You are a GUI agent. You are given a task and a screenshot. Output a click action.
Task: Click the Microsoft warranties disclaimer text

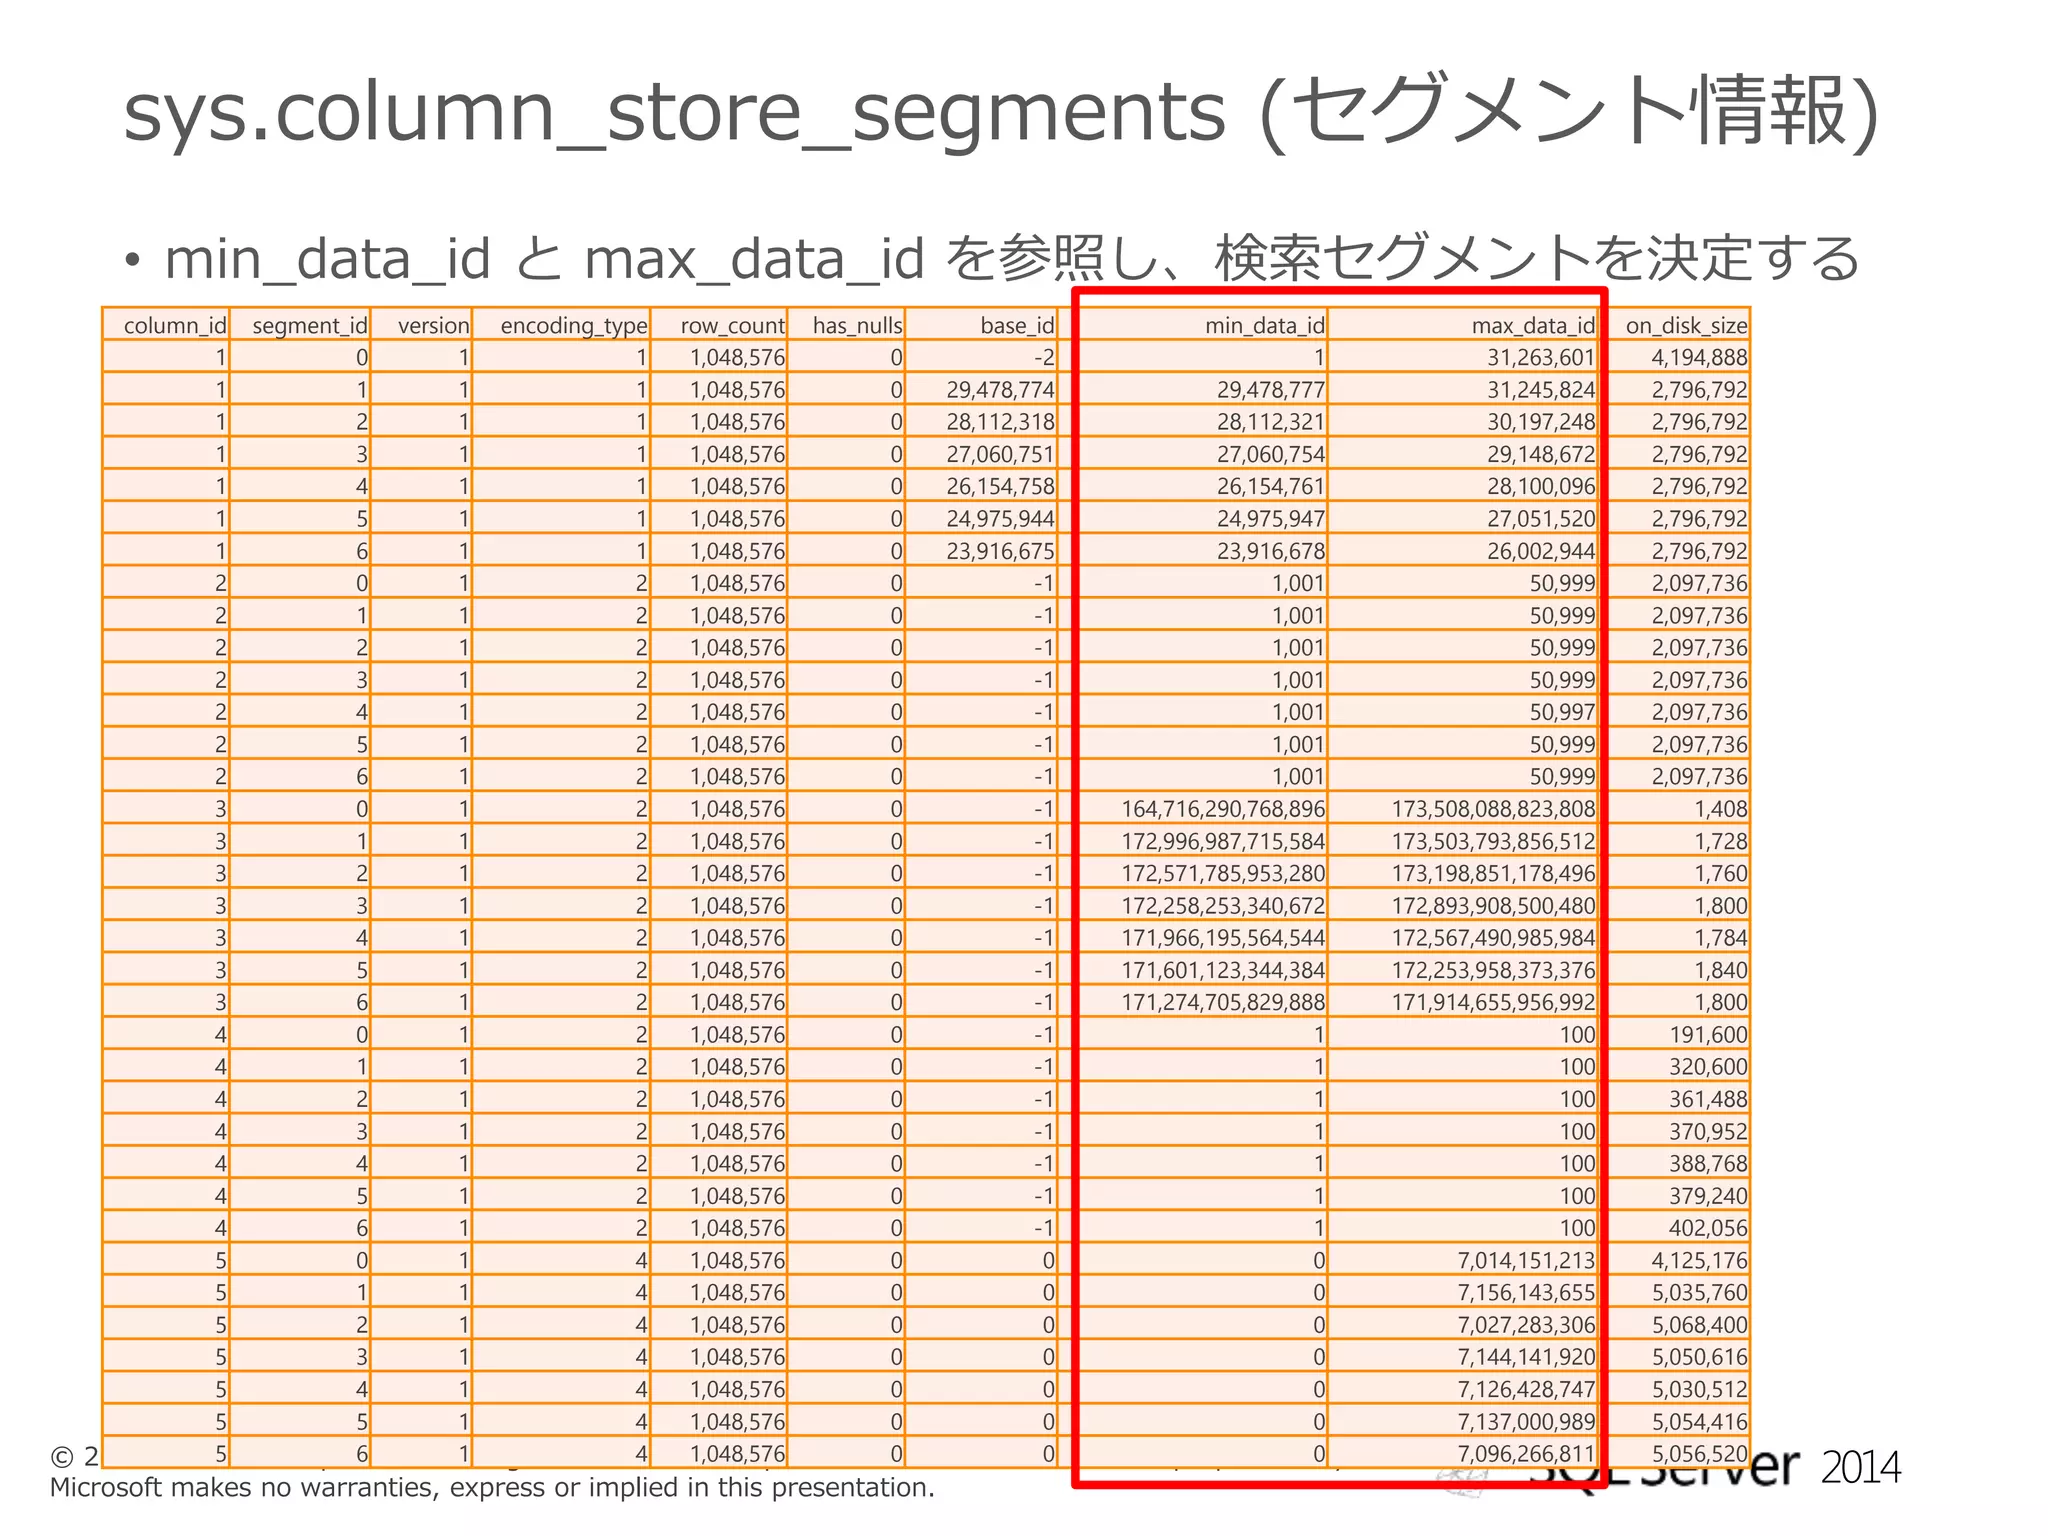point(492,1488)
